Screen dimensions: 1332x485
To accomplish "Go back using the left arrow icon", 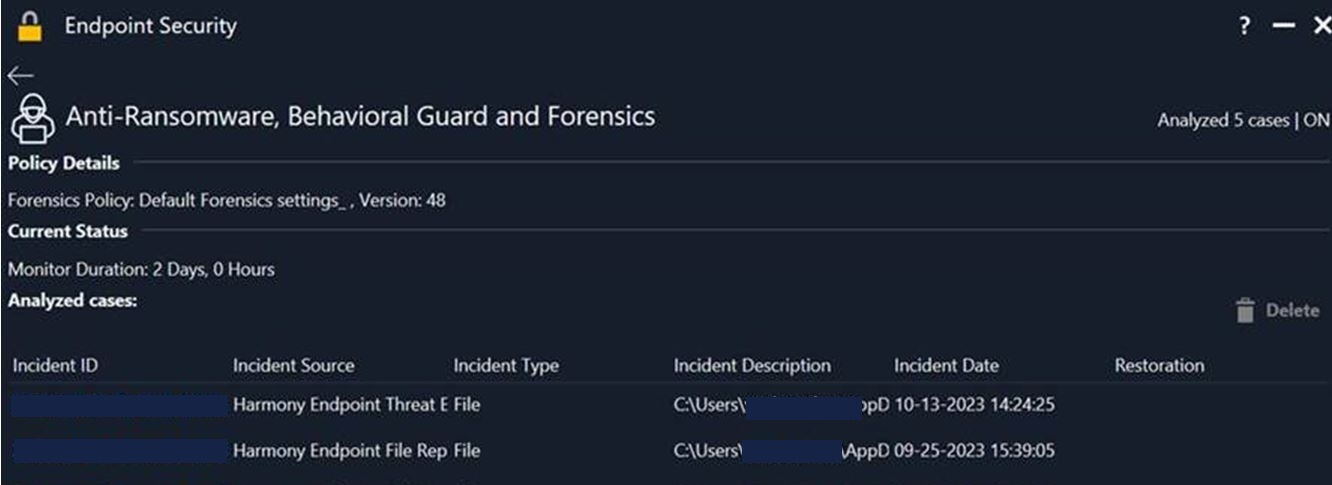I will click(20, 76).
